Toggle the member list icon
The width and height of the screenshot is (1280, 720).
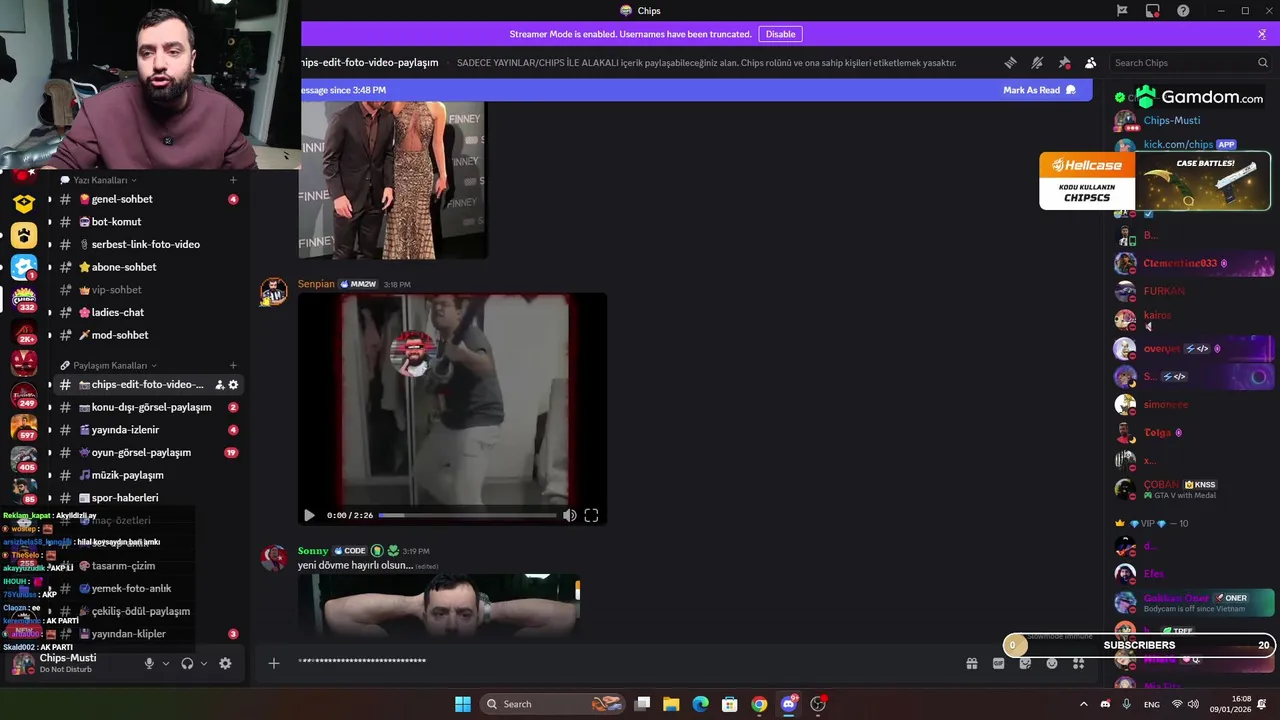1091,62
